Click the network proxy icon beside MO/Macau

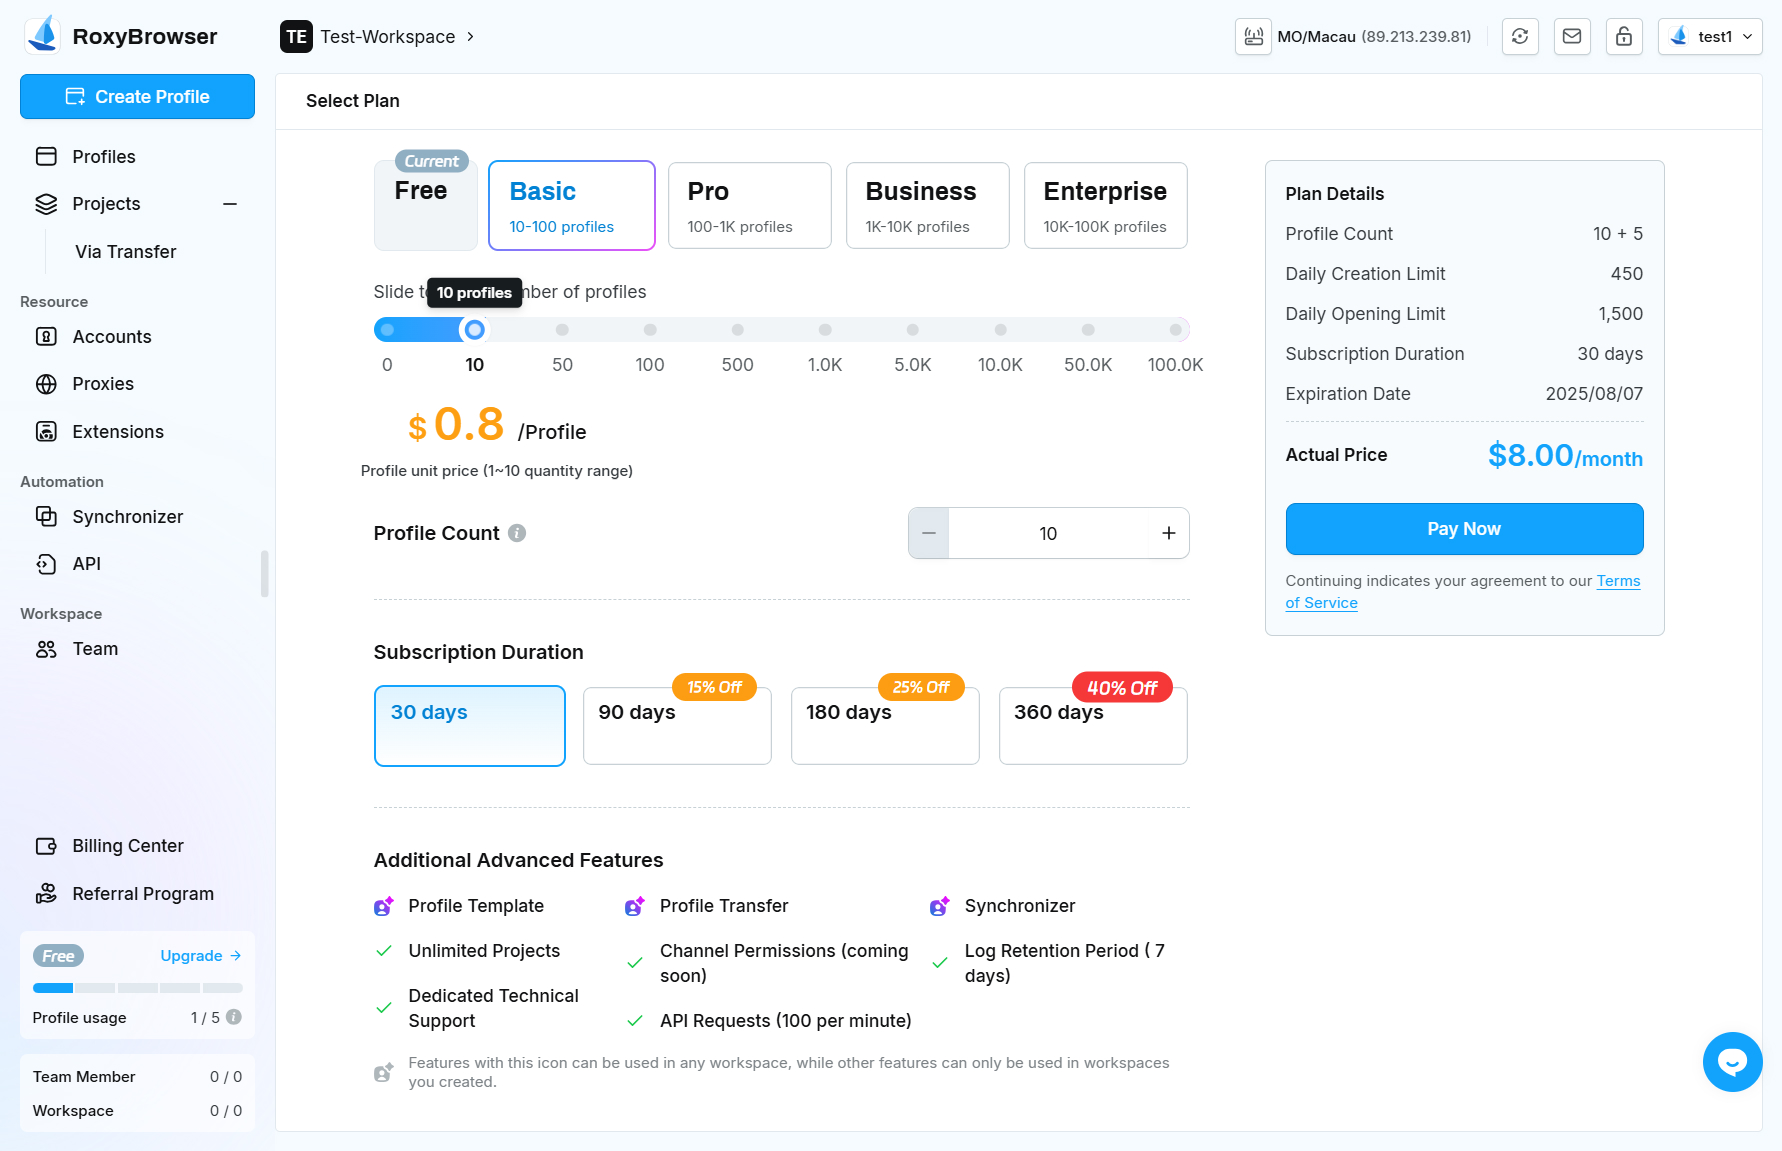(1253, 37)
